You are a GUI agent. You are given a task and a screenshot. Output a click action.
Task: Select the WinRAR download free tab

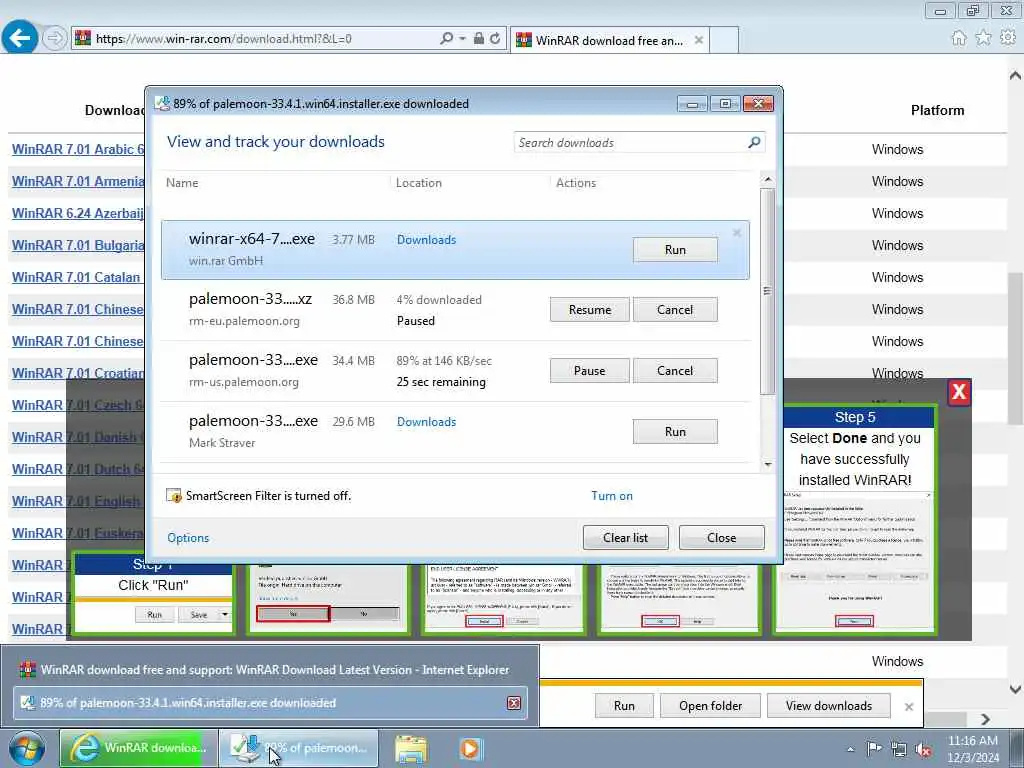609,40
